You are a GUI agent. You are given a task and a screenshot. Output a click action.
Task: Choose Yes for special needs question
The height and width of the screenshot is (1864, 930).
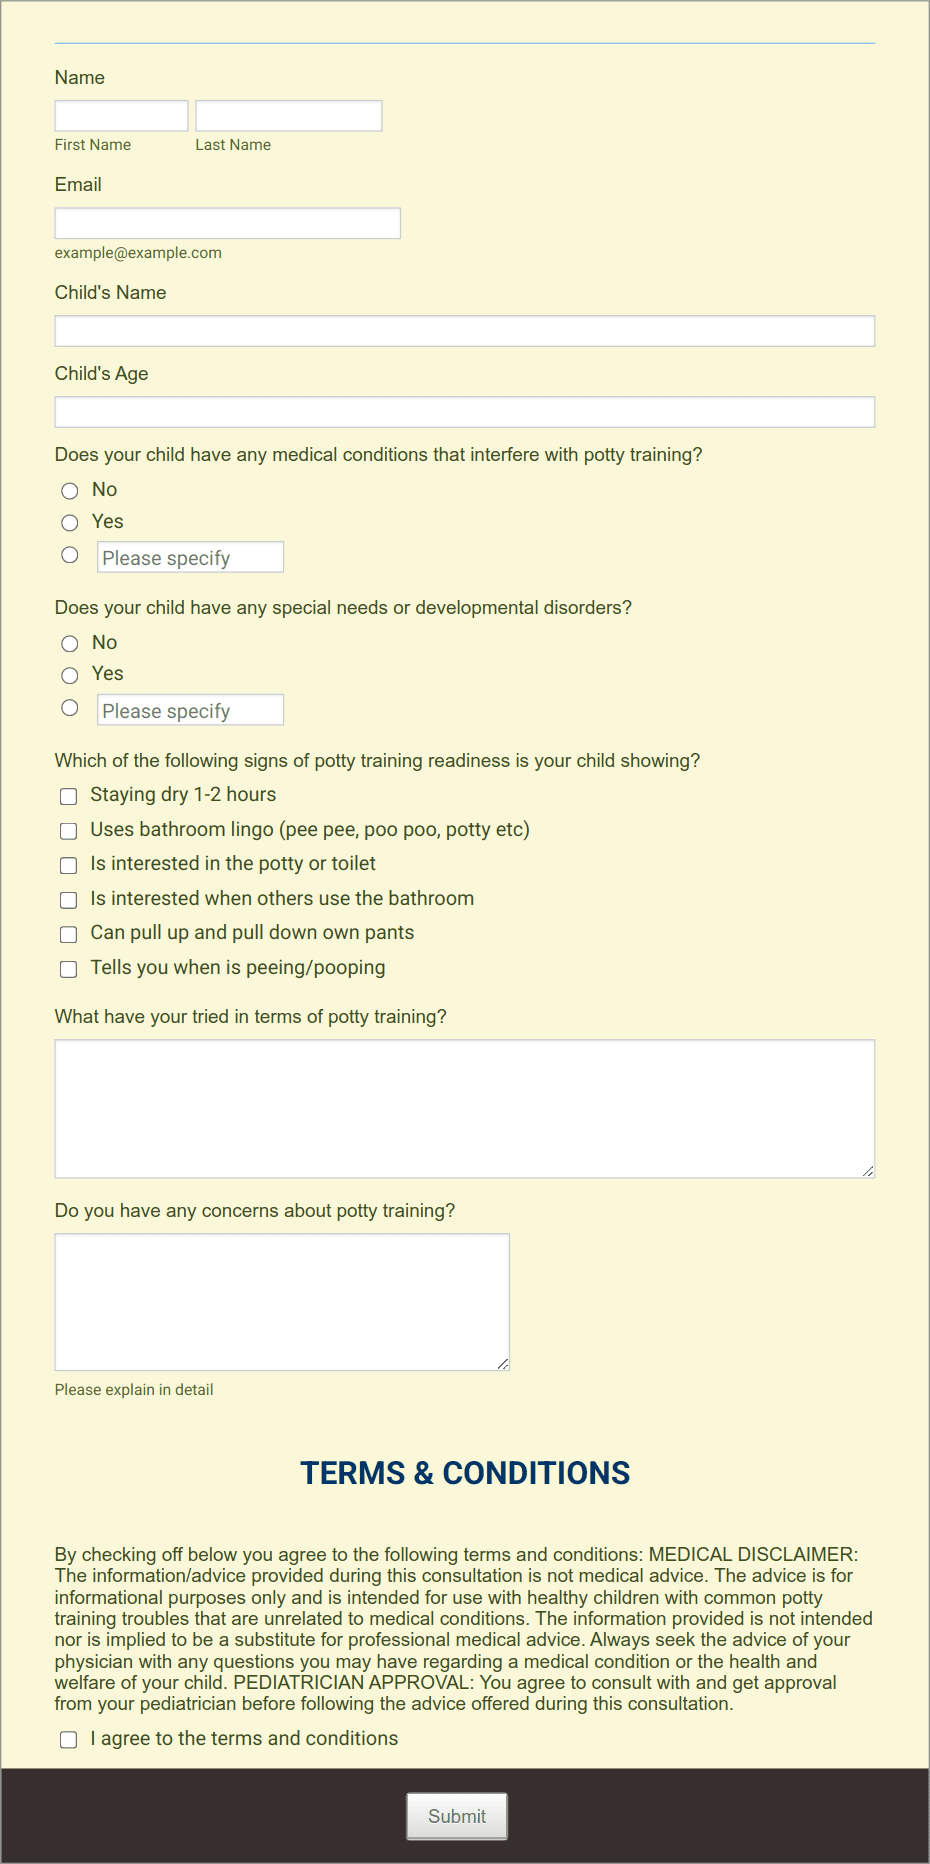click(70, 676)
